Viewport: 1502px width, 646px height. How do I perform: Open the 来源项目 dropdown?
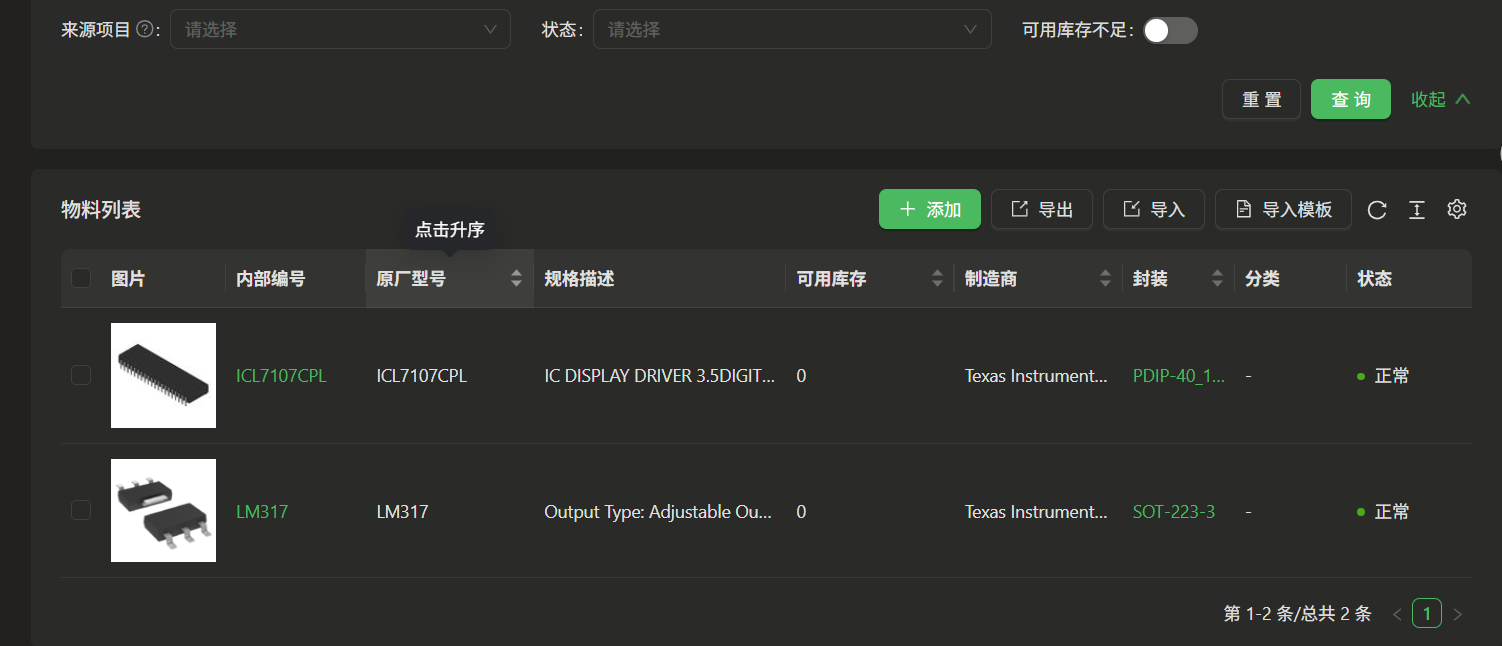point(340,30)
